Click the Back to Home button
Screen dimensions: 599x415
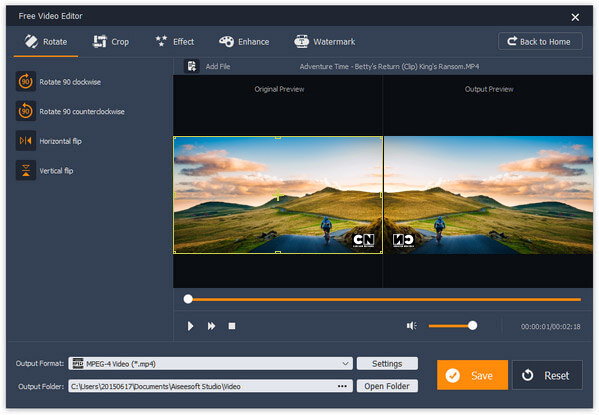(540, 41)
